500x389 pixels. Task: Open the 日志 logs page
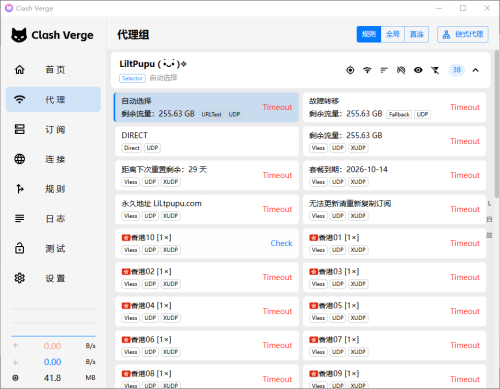(x=53, y=218)
